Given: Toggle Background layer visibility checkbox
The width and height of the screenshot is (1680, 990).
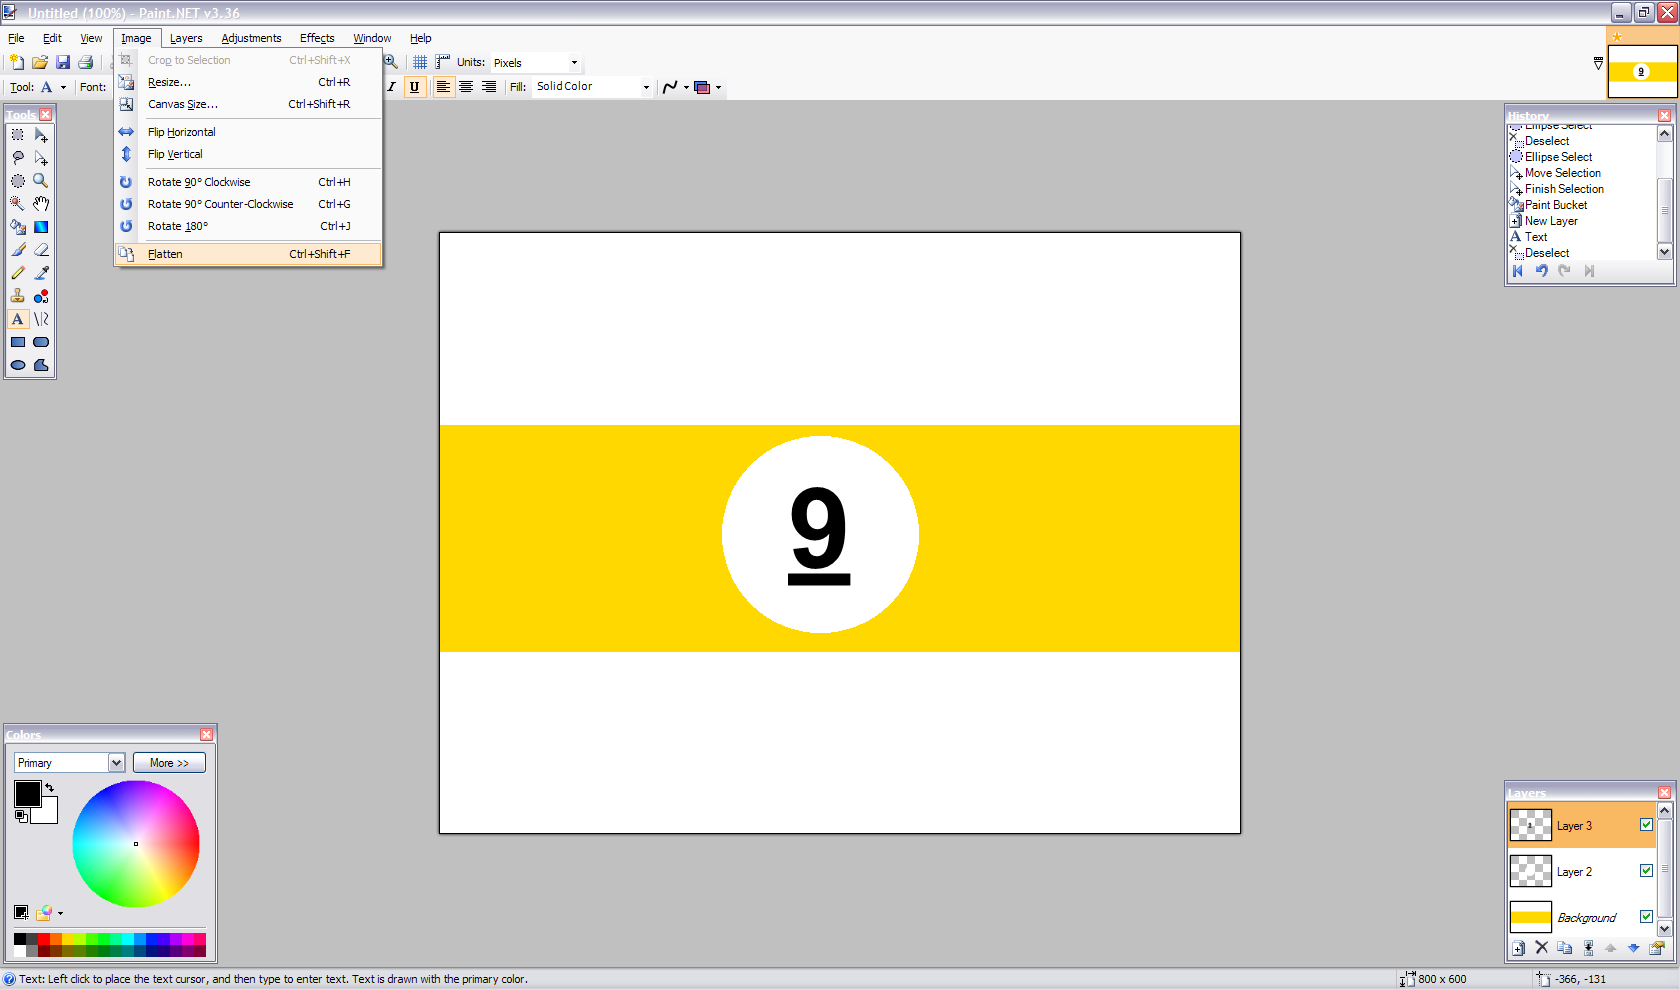Looking at the screenshot, I should pos(1646,917).
